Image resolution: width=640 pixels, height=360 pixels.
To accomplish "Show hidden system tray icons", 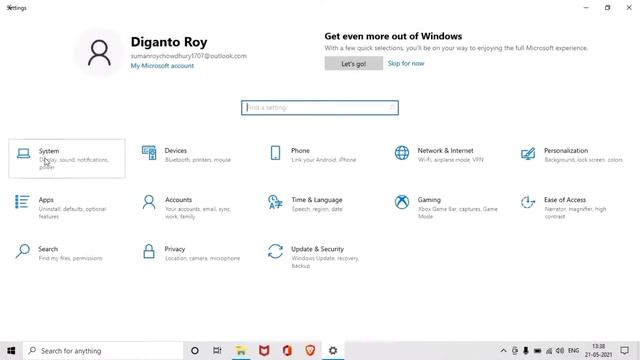I will (503, 351).
